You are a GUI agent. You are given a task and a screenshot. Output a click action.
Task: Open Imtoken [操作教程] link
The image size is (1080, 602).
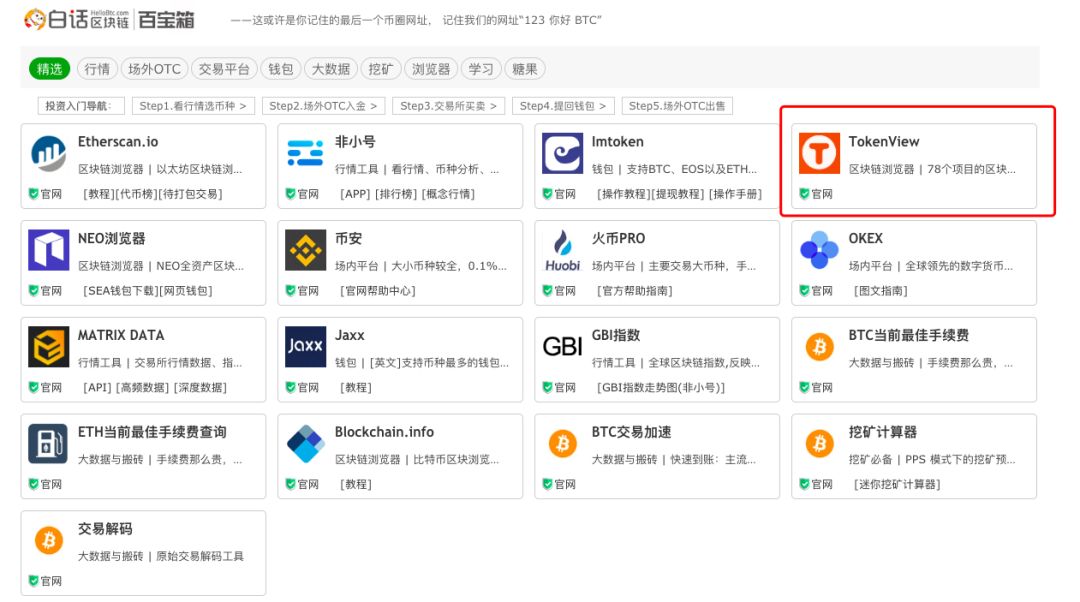625,194
